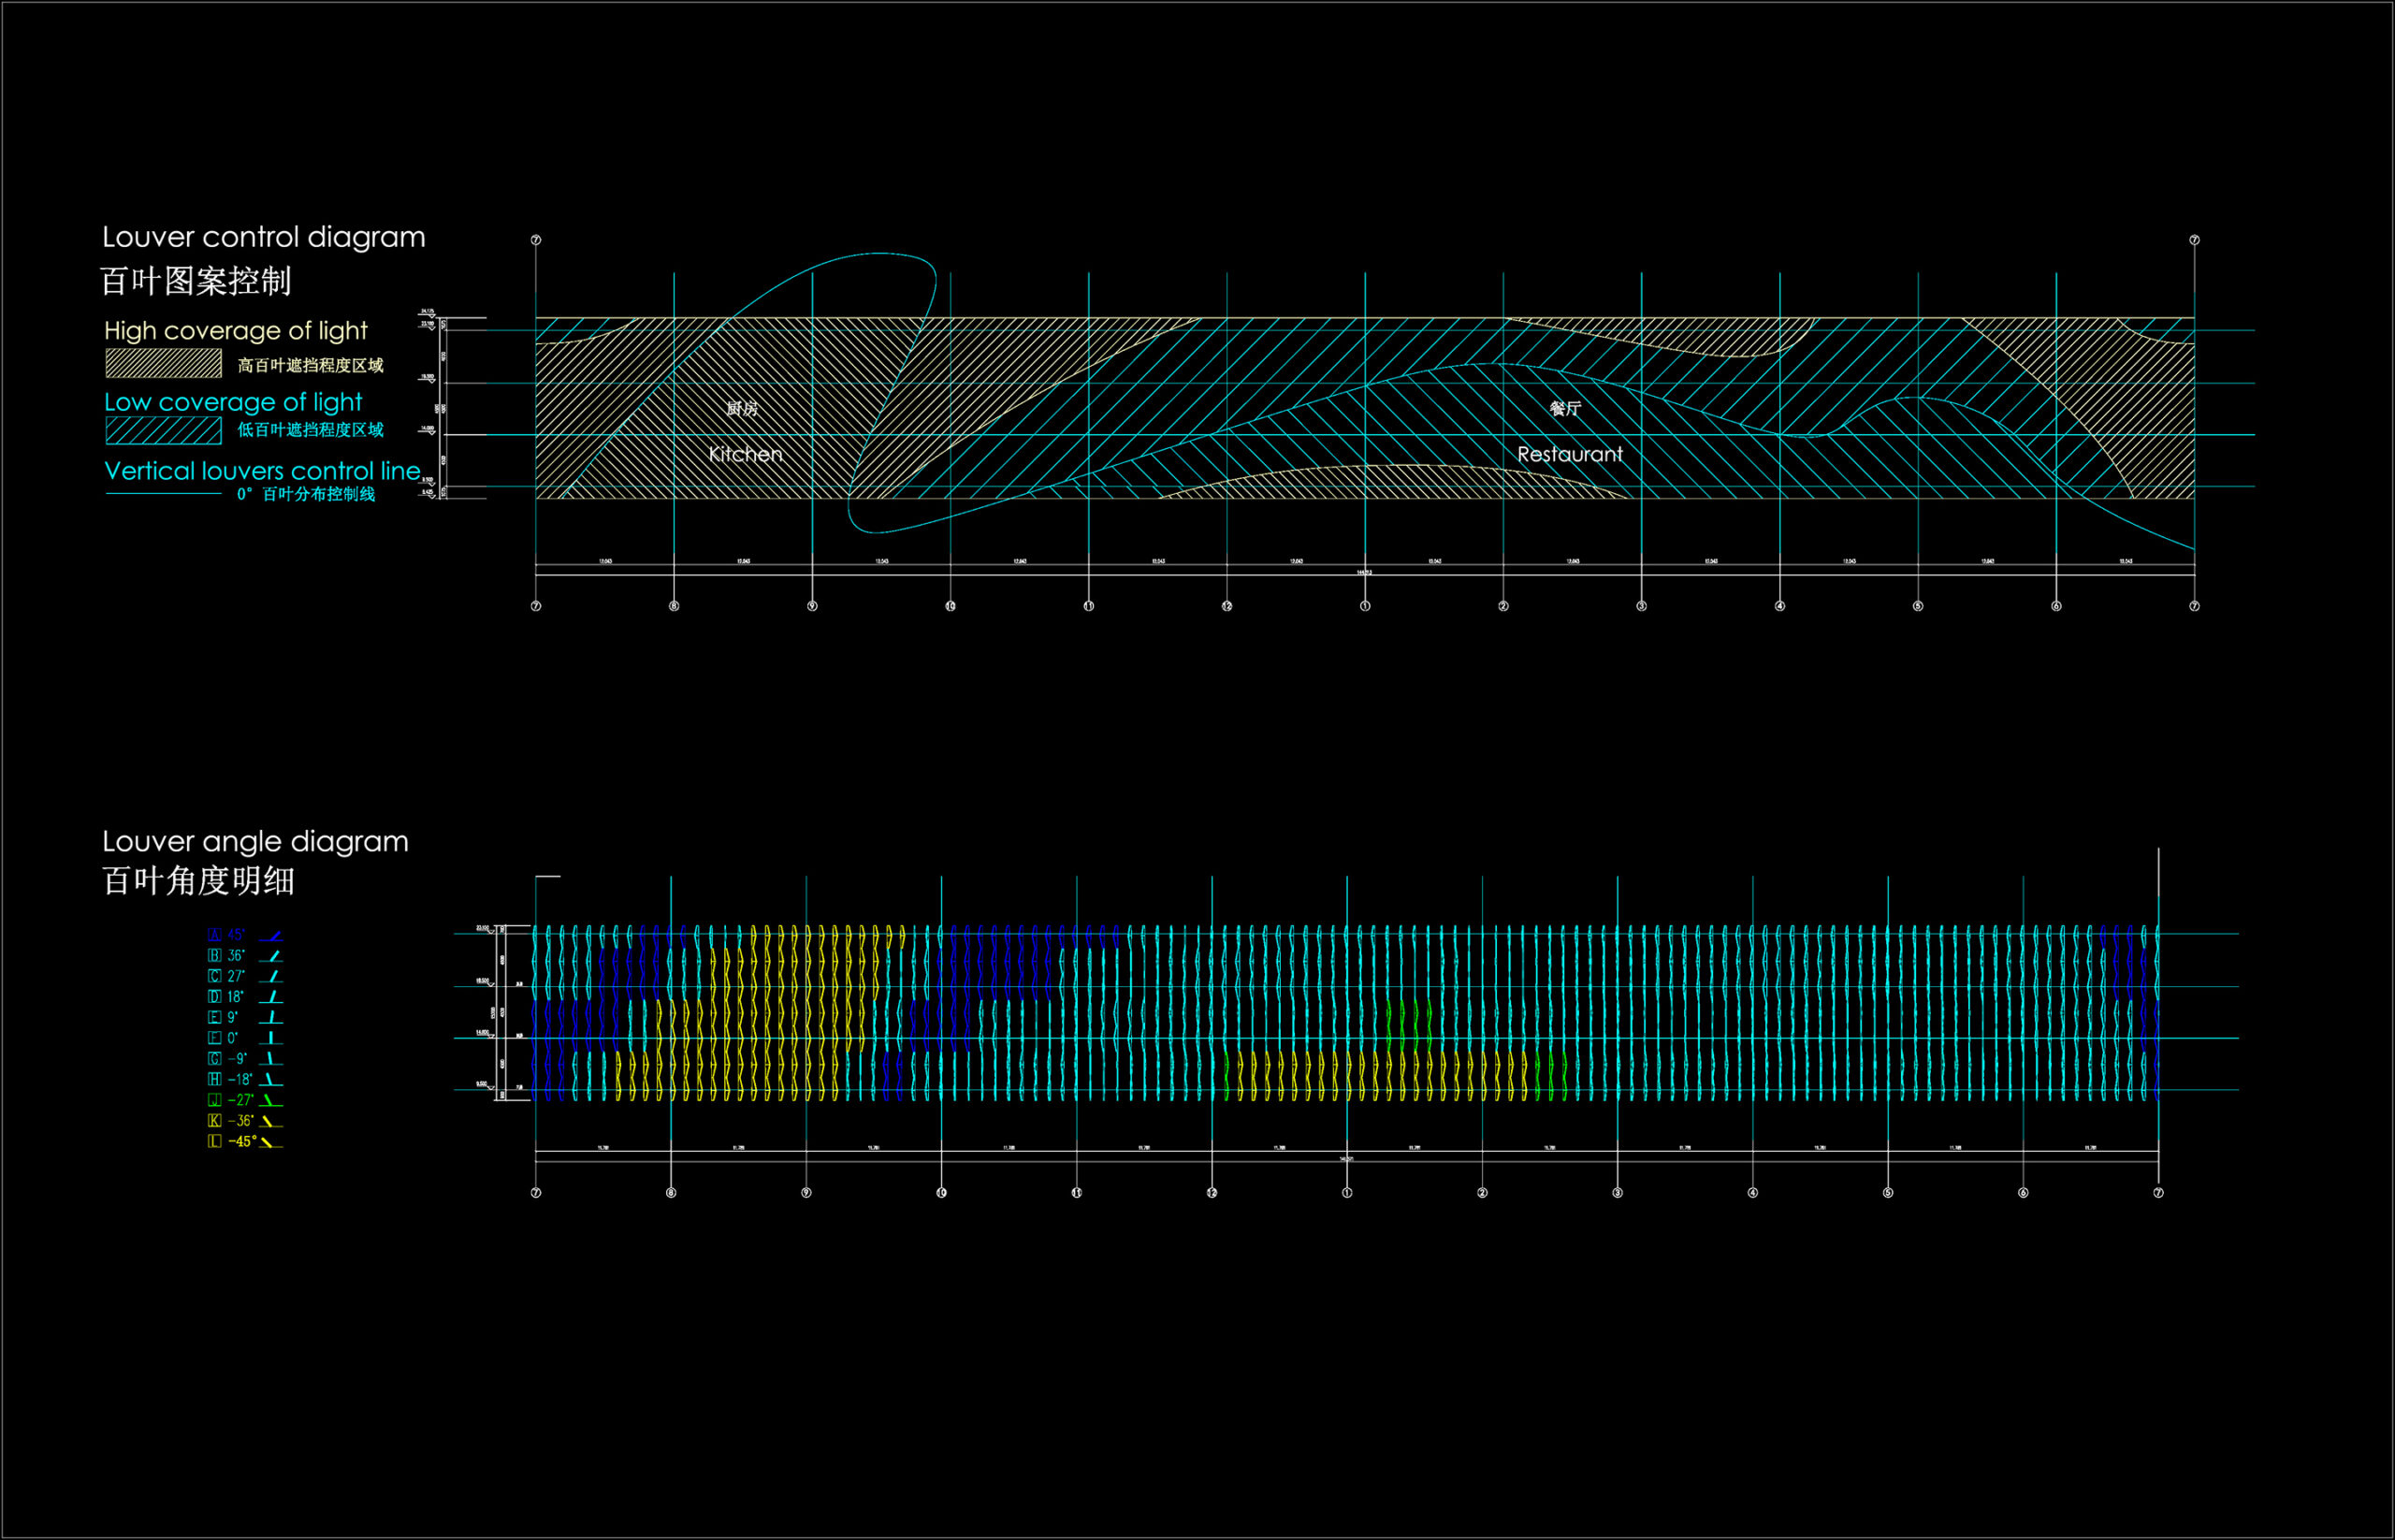Image resolution: width=2395 pixels, height=1540 pixels.
Task: Click the boxed letter A legend marker
Action: pos(214,935)
